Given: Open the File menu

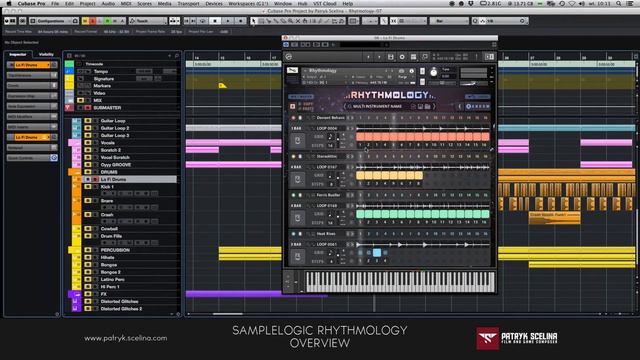Looking at the screenshot, I should tap(55, 3).
